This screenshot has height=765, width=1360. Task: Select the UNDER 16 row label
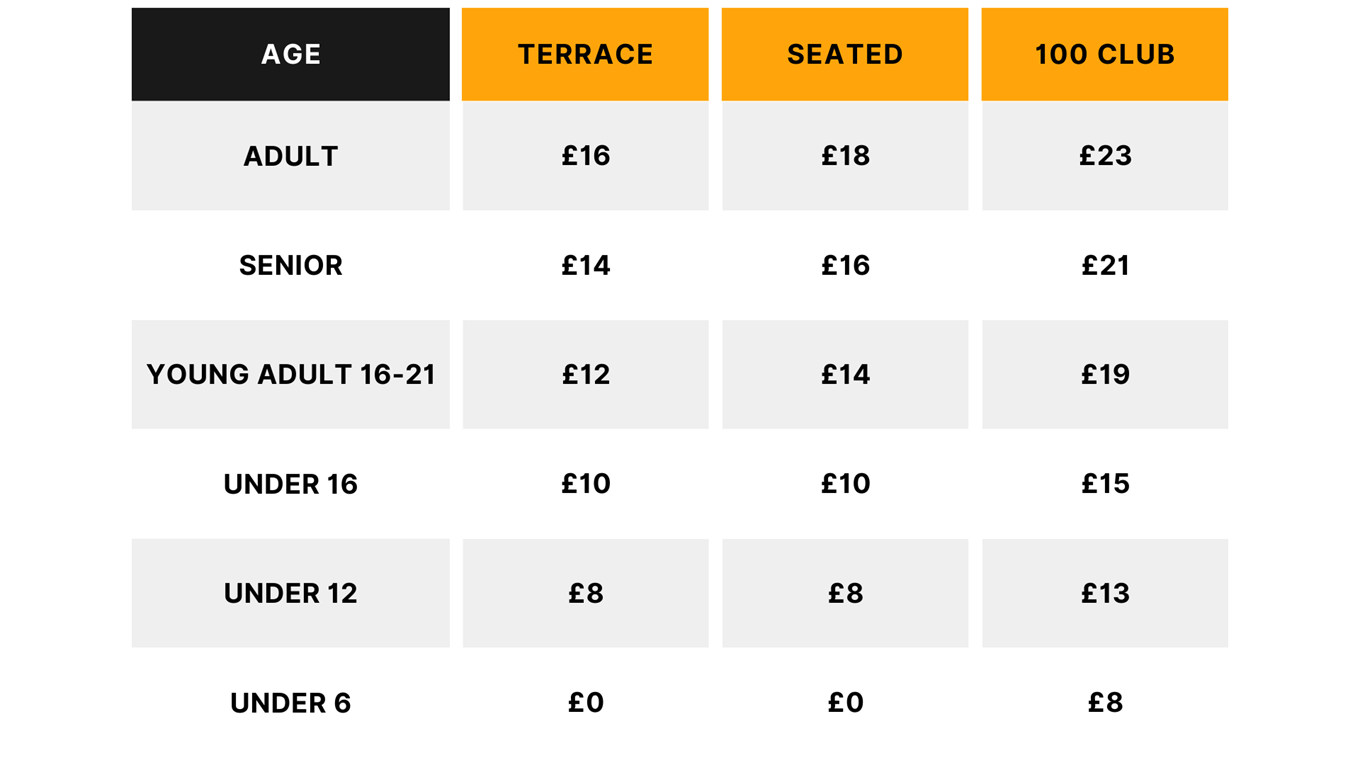[x=290, y=484]
